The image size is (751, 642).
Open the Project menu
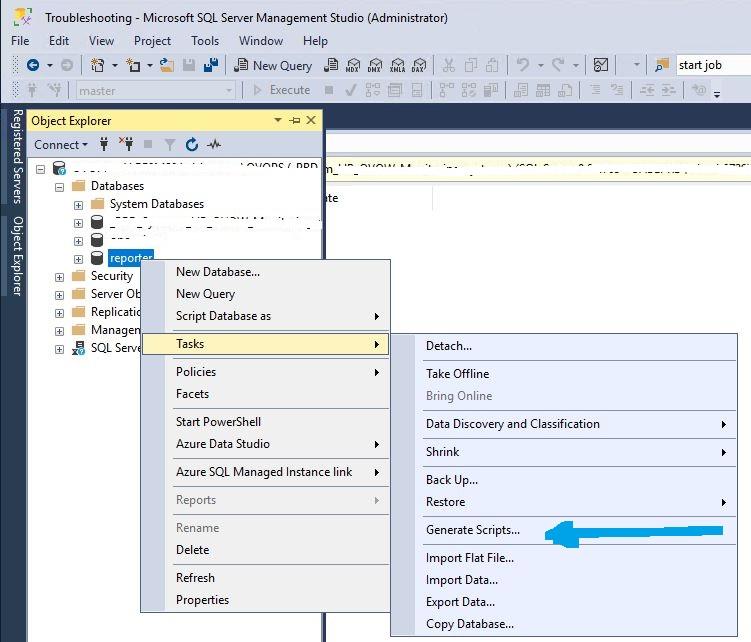[152, 41]
